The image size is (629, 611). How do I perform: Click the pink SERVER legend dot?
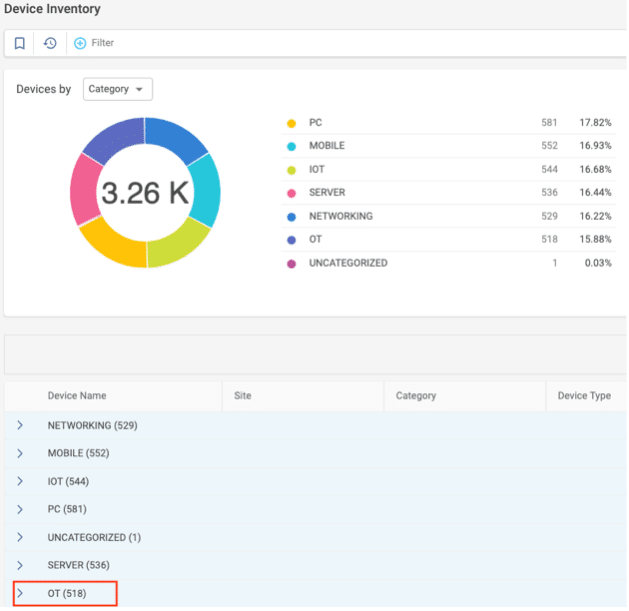pyautogui.click(x=292, y=193)
